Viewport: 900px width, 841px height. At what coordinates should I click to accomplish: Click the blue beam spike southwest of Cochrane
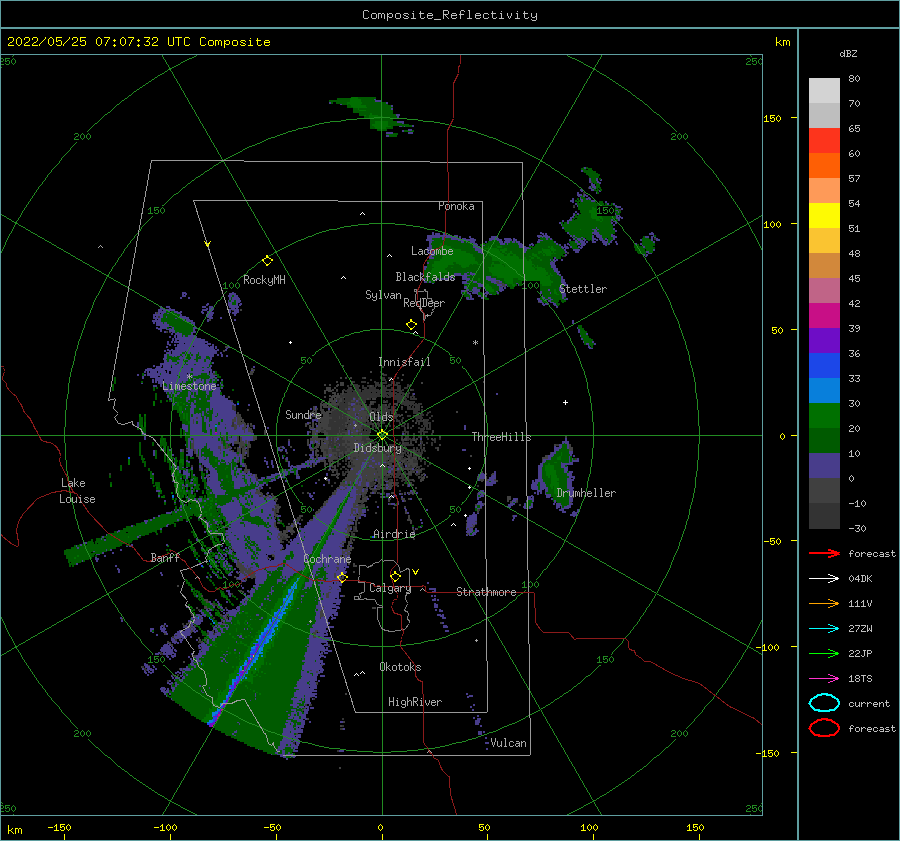pyautogui.click(x=256, y=652)
